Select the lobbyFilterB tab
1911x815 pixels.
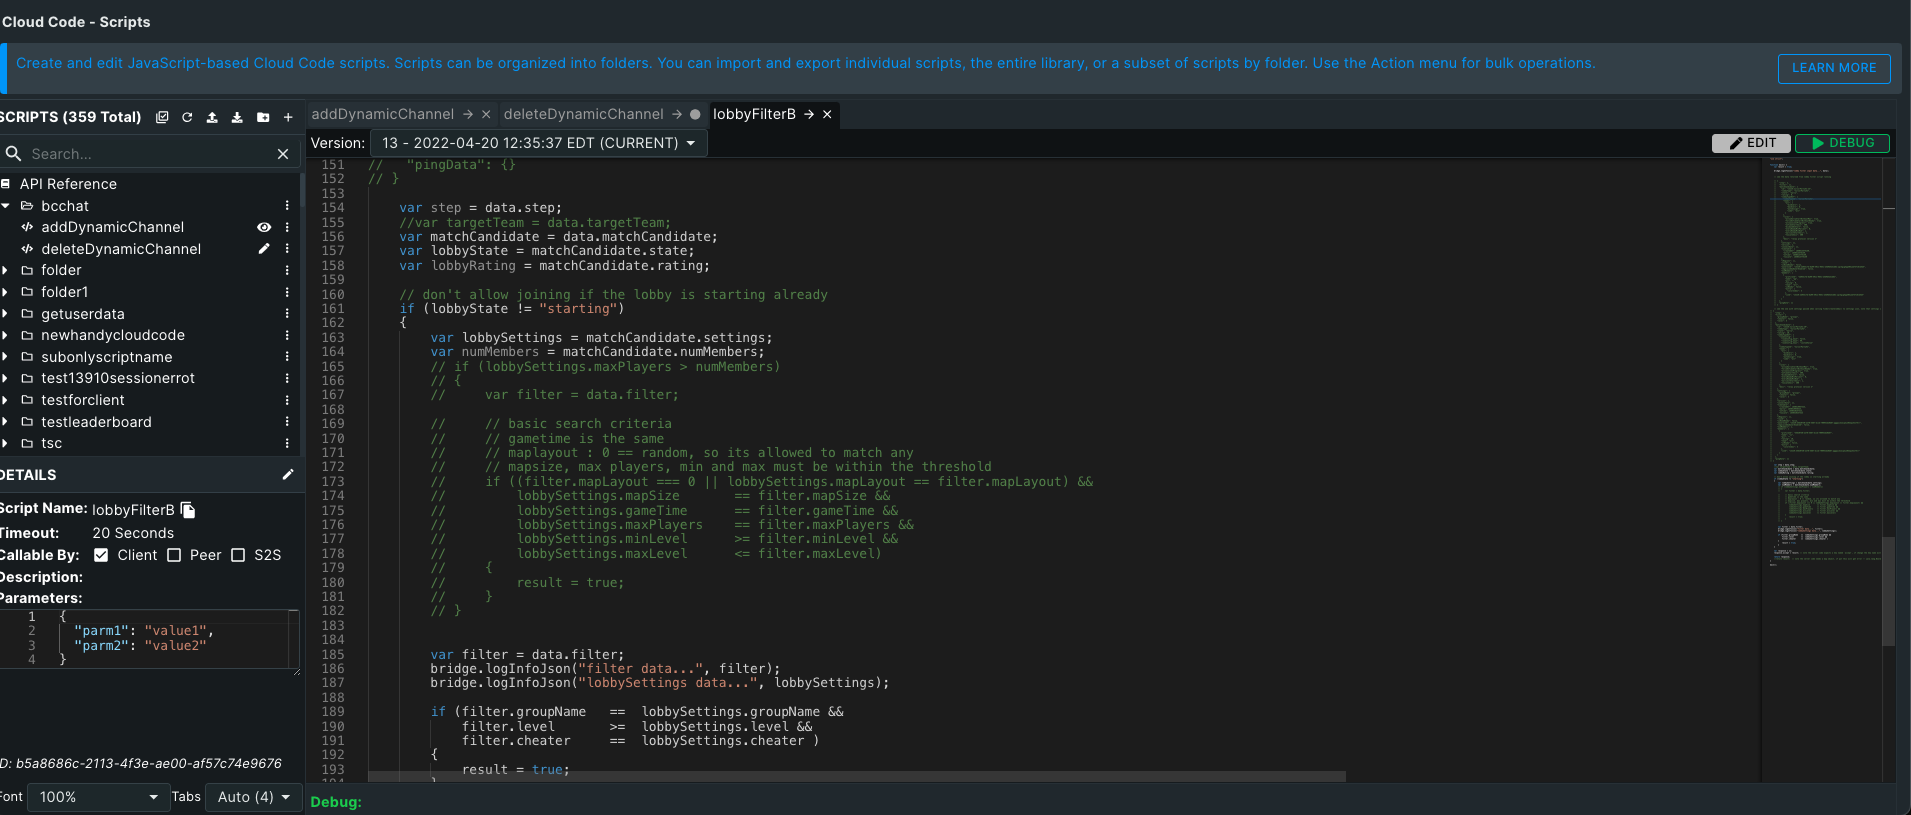click(754, 115)
